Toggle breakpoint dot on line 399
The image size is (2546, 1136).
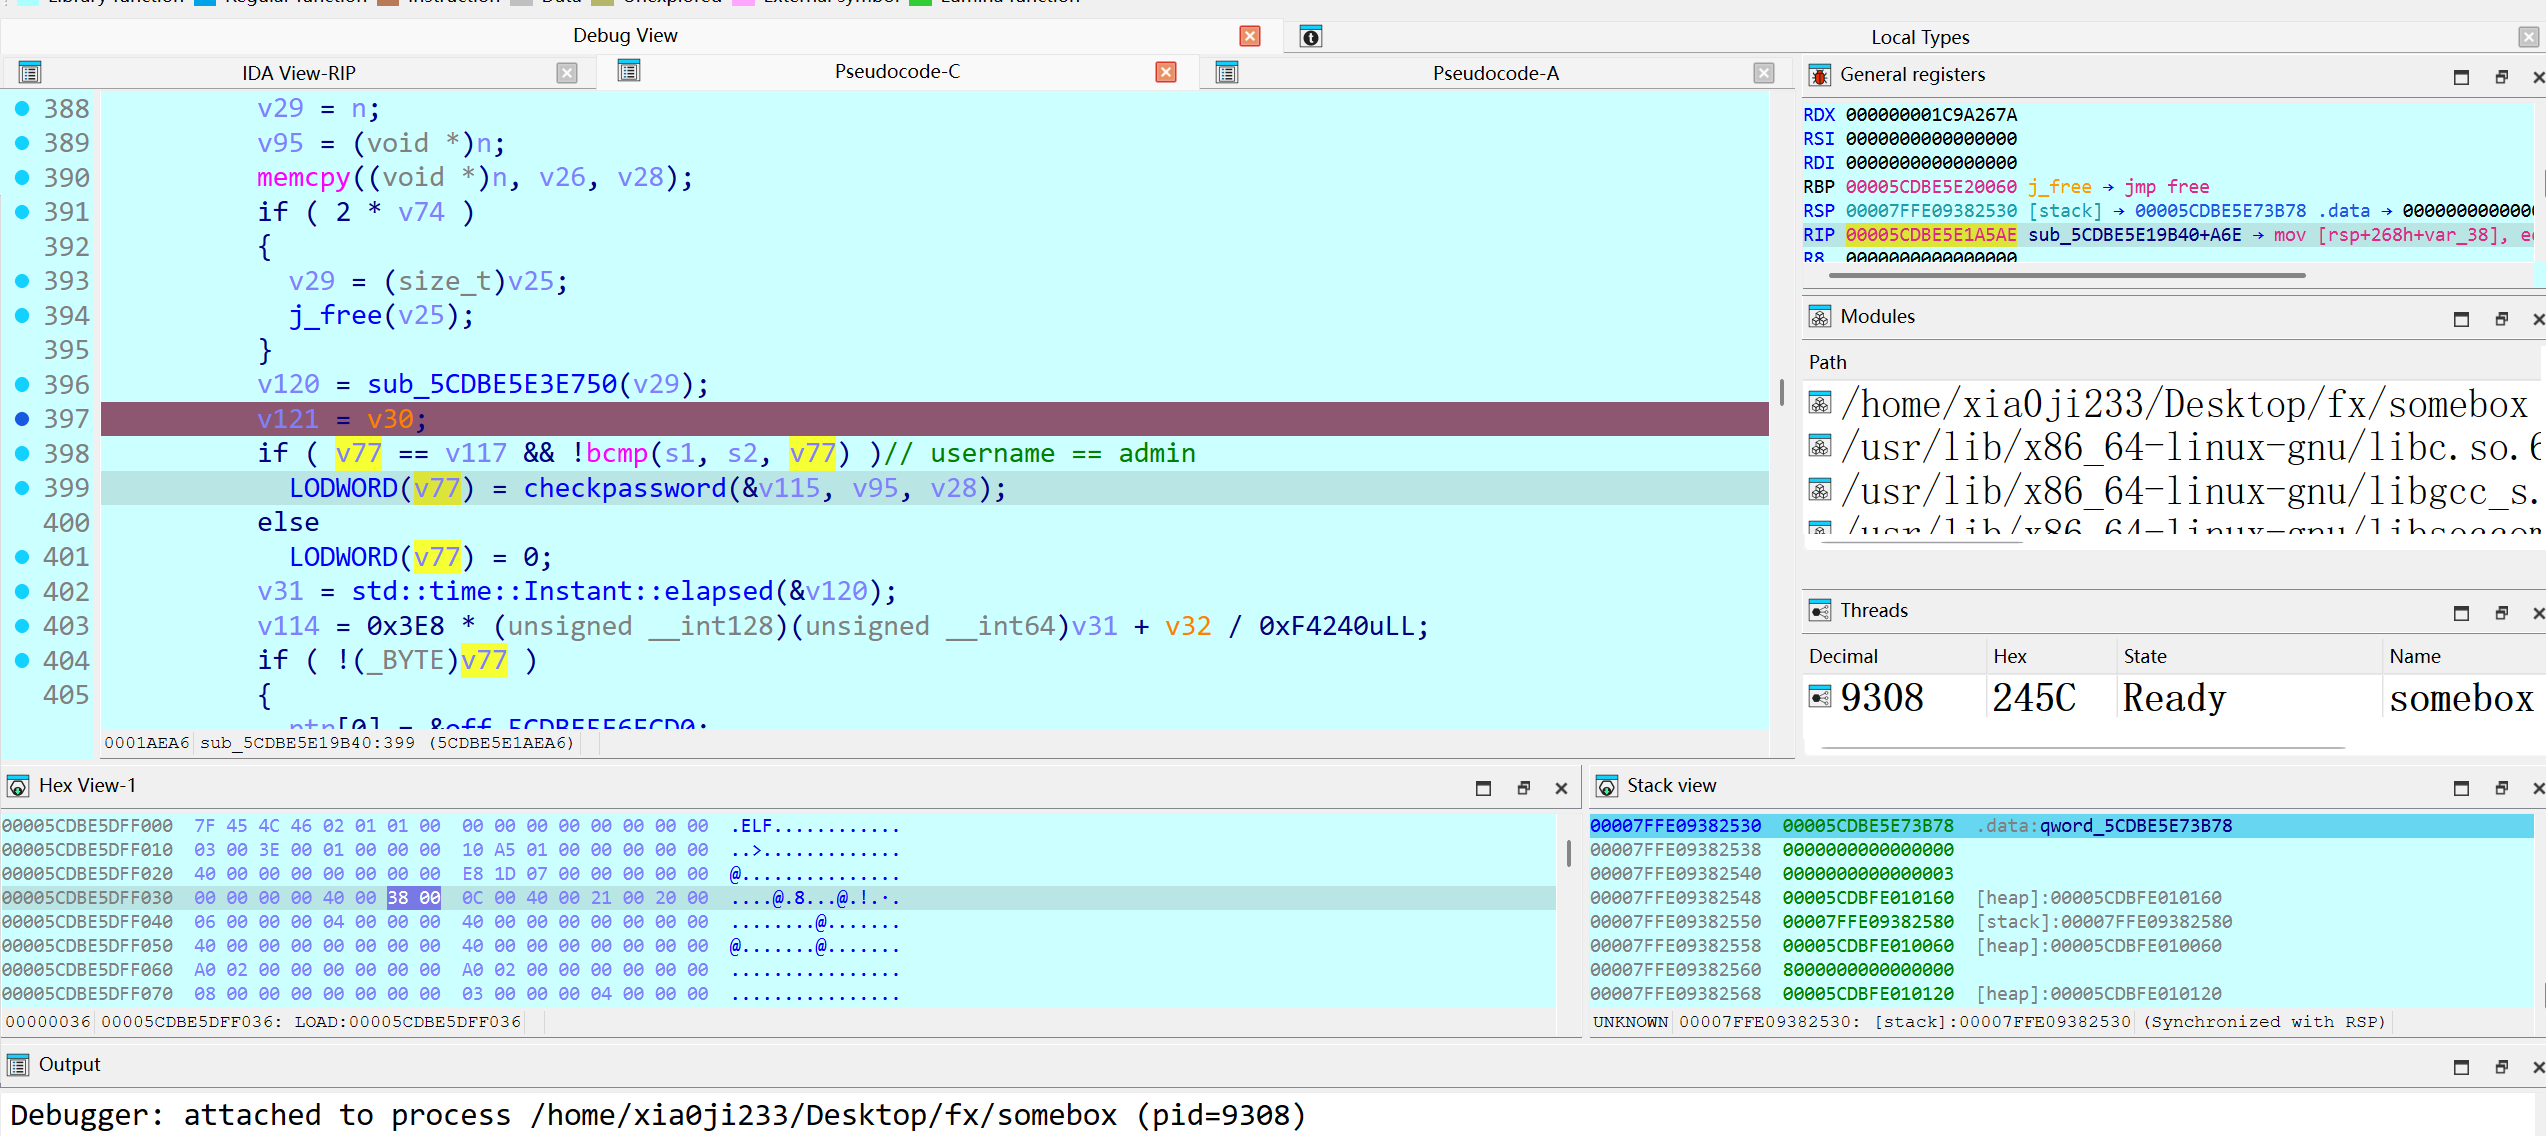[x=22, y=488]
